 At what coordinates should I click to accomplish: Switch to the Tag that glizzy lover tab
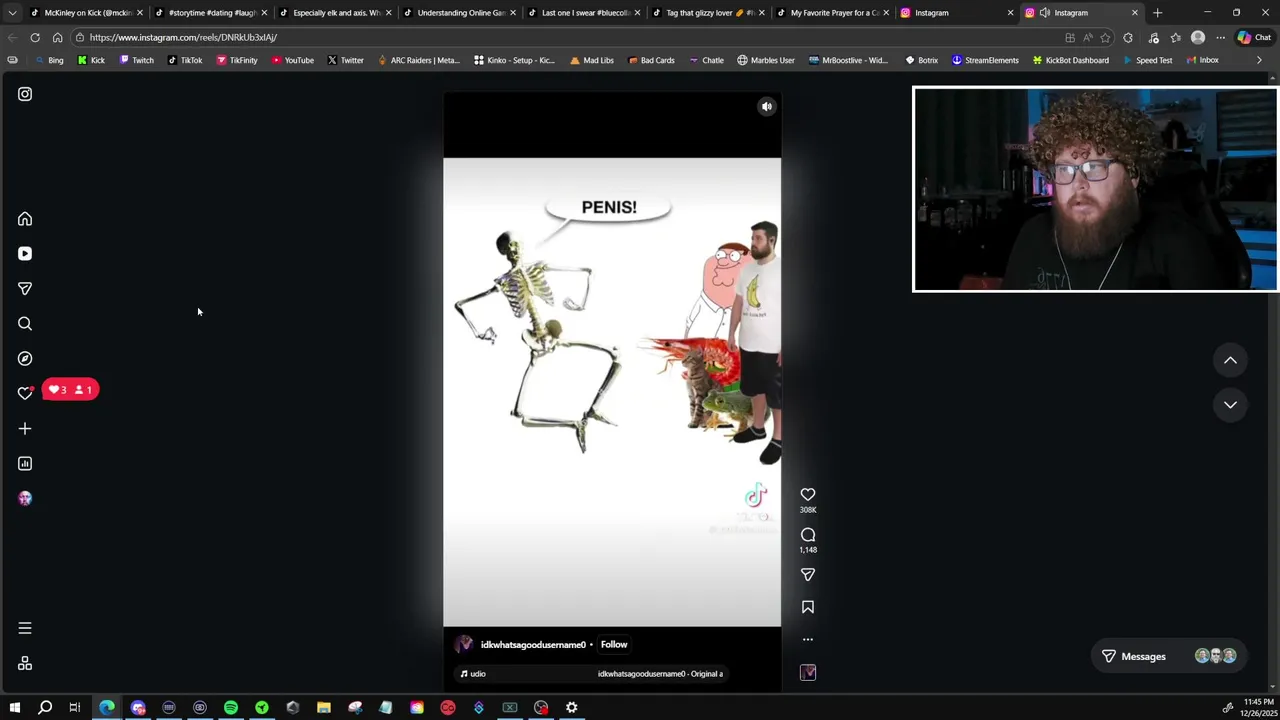click(707, 13)
